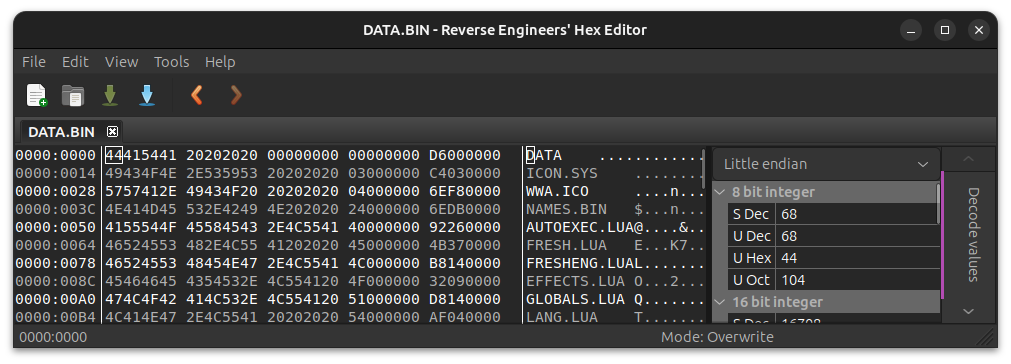Select hex group AF040000
This screenshot has width=1011, height=364.
point(465,318)
